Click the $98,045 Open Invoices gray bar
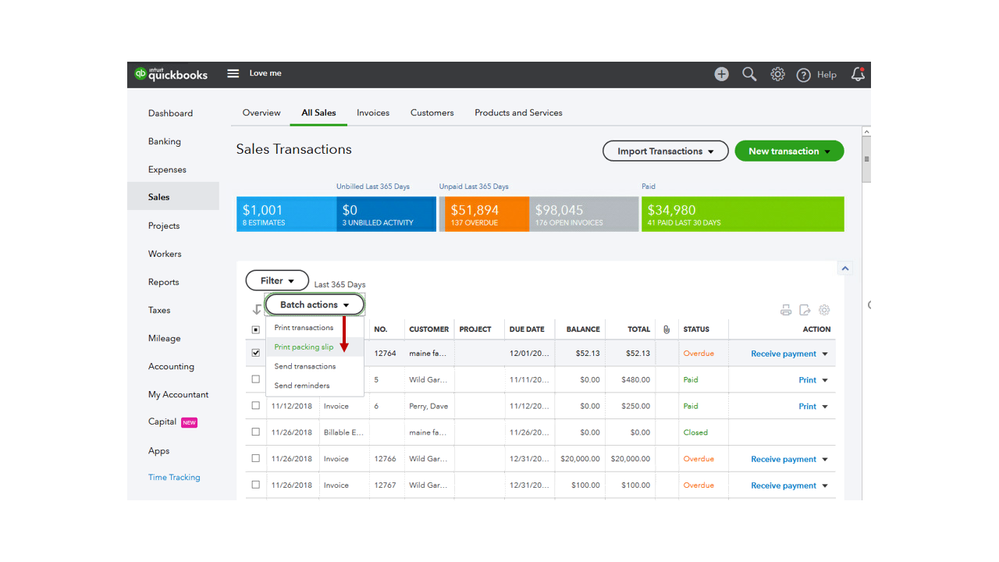 point(584,214)
